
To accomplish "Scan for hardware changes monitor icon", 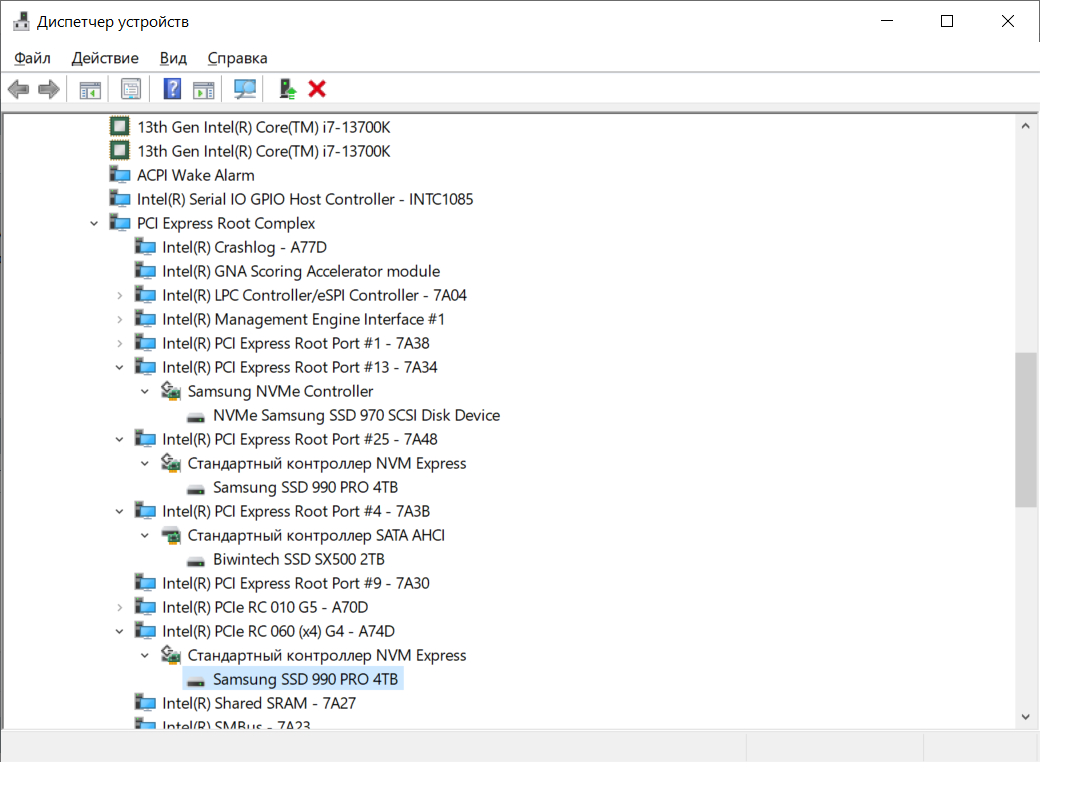I will click(x=245, y=89).
